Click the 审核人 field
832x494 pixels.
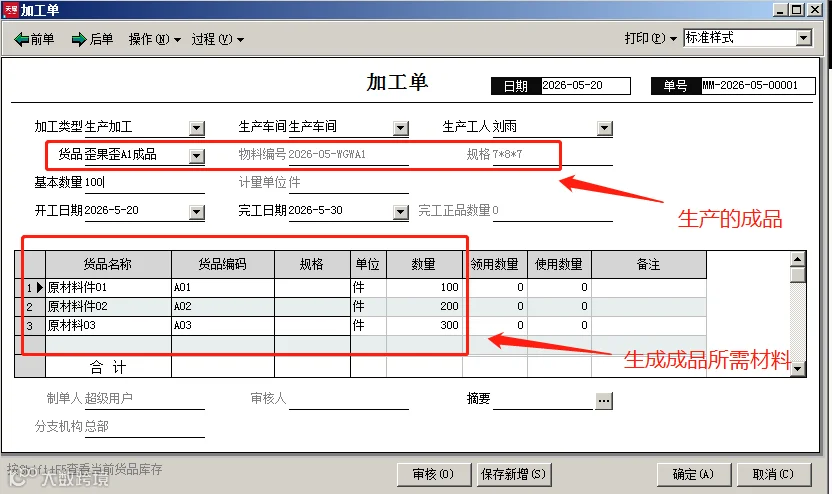[x=349, y=399]
